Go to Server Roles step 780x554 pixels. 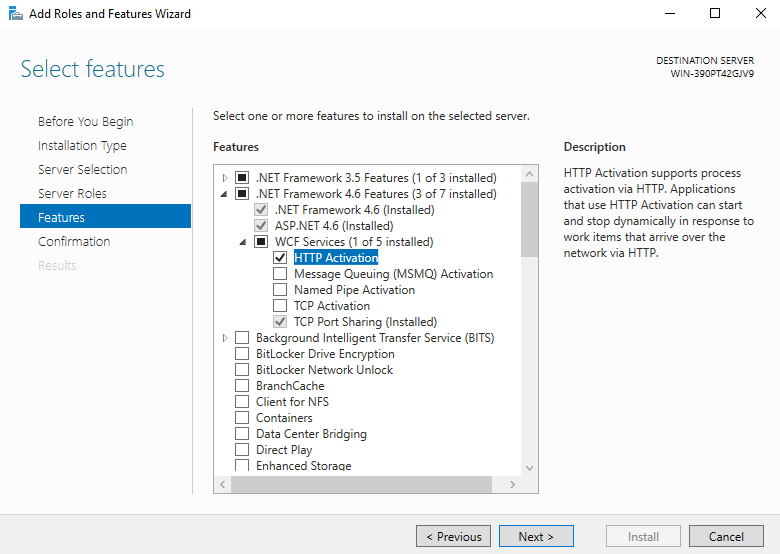[x=72, y=193]
